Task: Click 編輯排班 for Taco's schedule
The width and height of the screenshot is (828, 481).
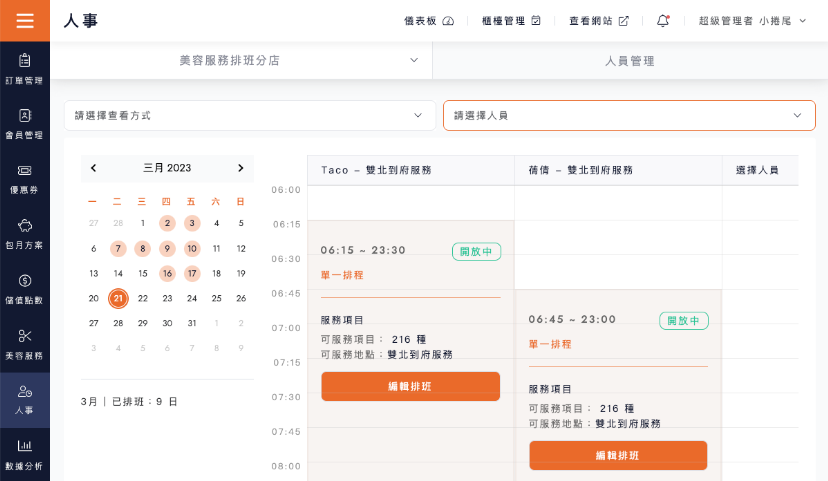Action: pos(410,386)
